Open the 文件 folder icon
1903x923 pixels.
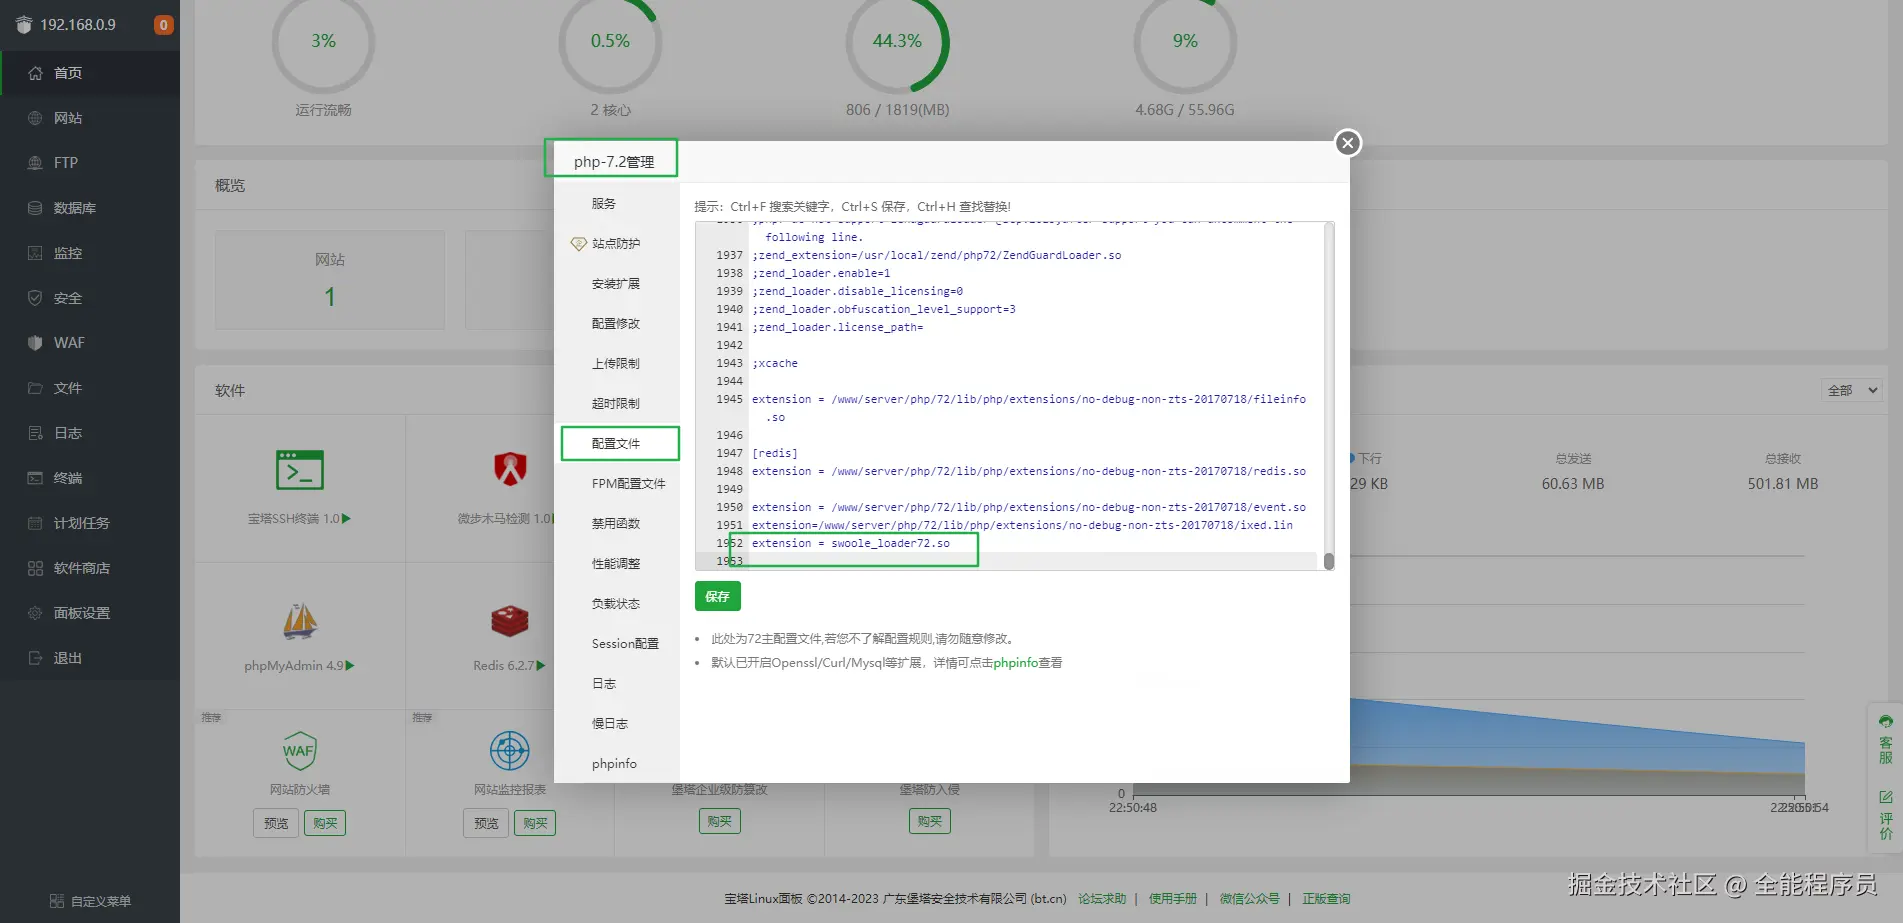[x=35, y=388]
